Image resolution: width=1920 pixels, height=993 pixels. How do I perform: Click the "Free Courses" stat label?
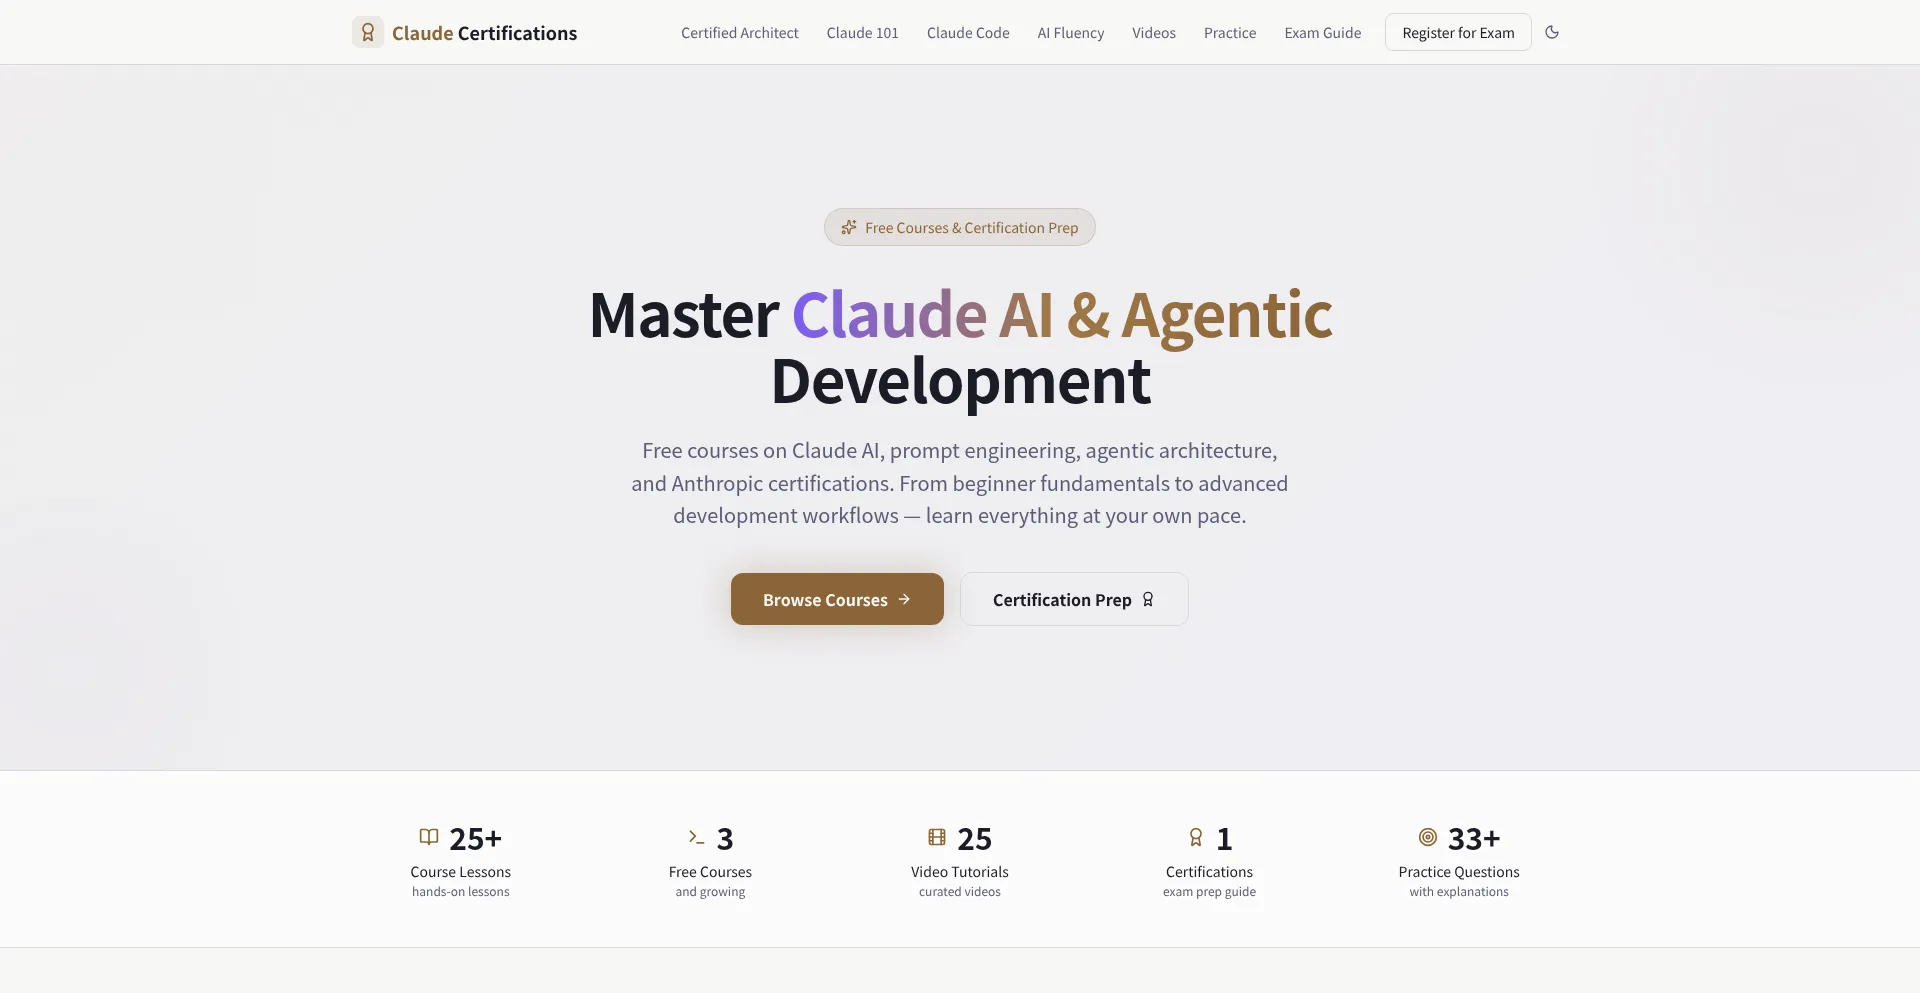710,872
